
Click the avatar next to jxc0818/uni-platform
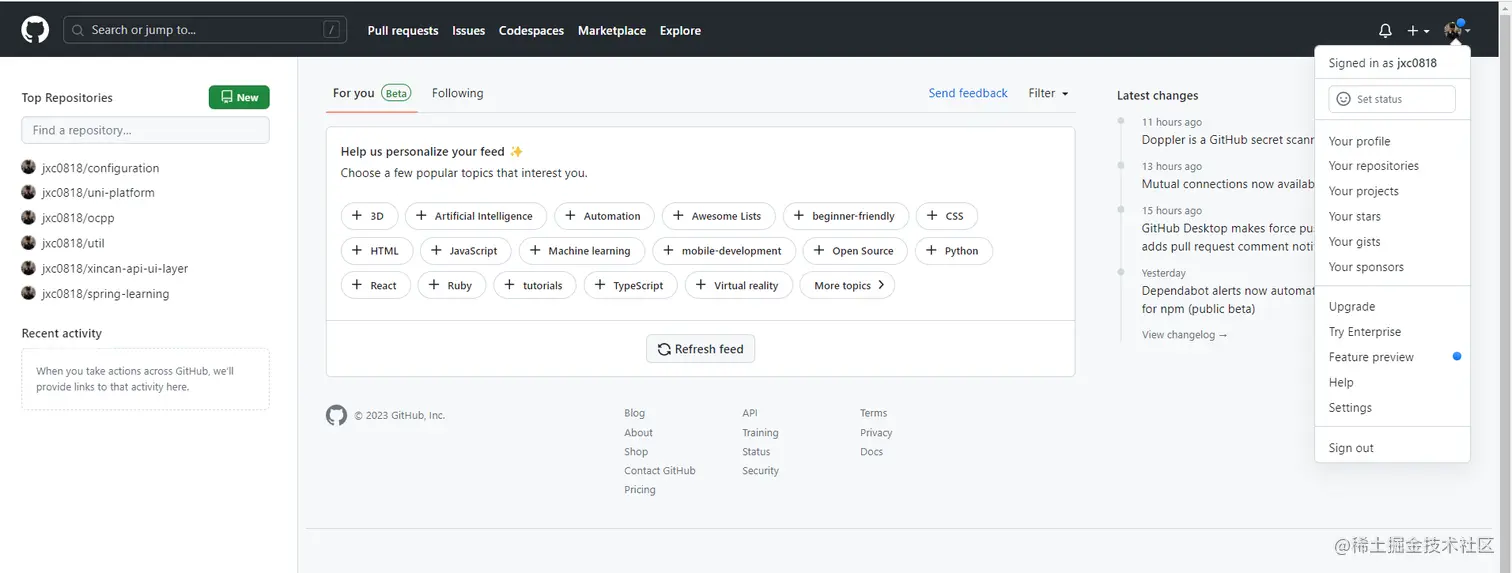tap(28, 192)
